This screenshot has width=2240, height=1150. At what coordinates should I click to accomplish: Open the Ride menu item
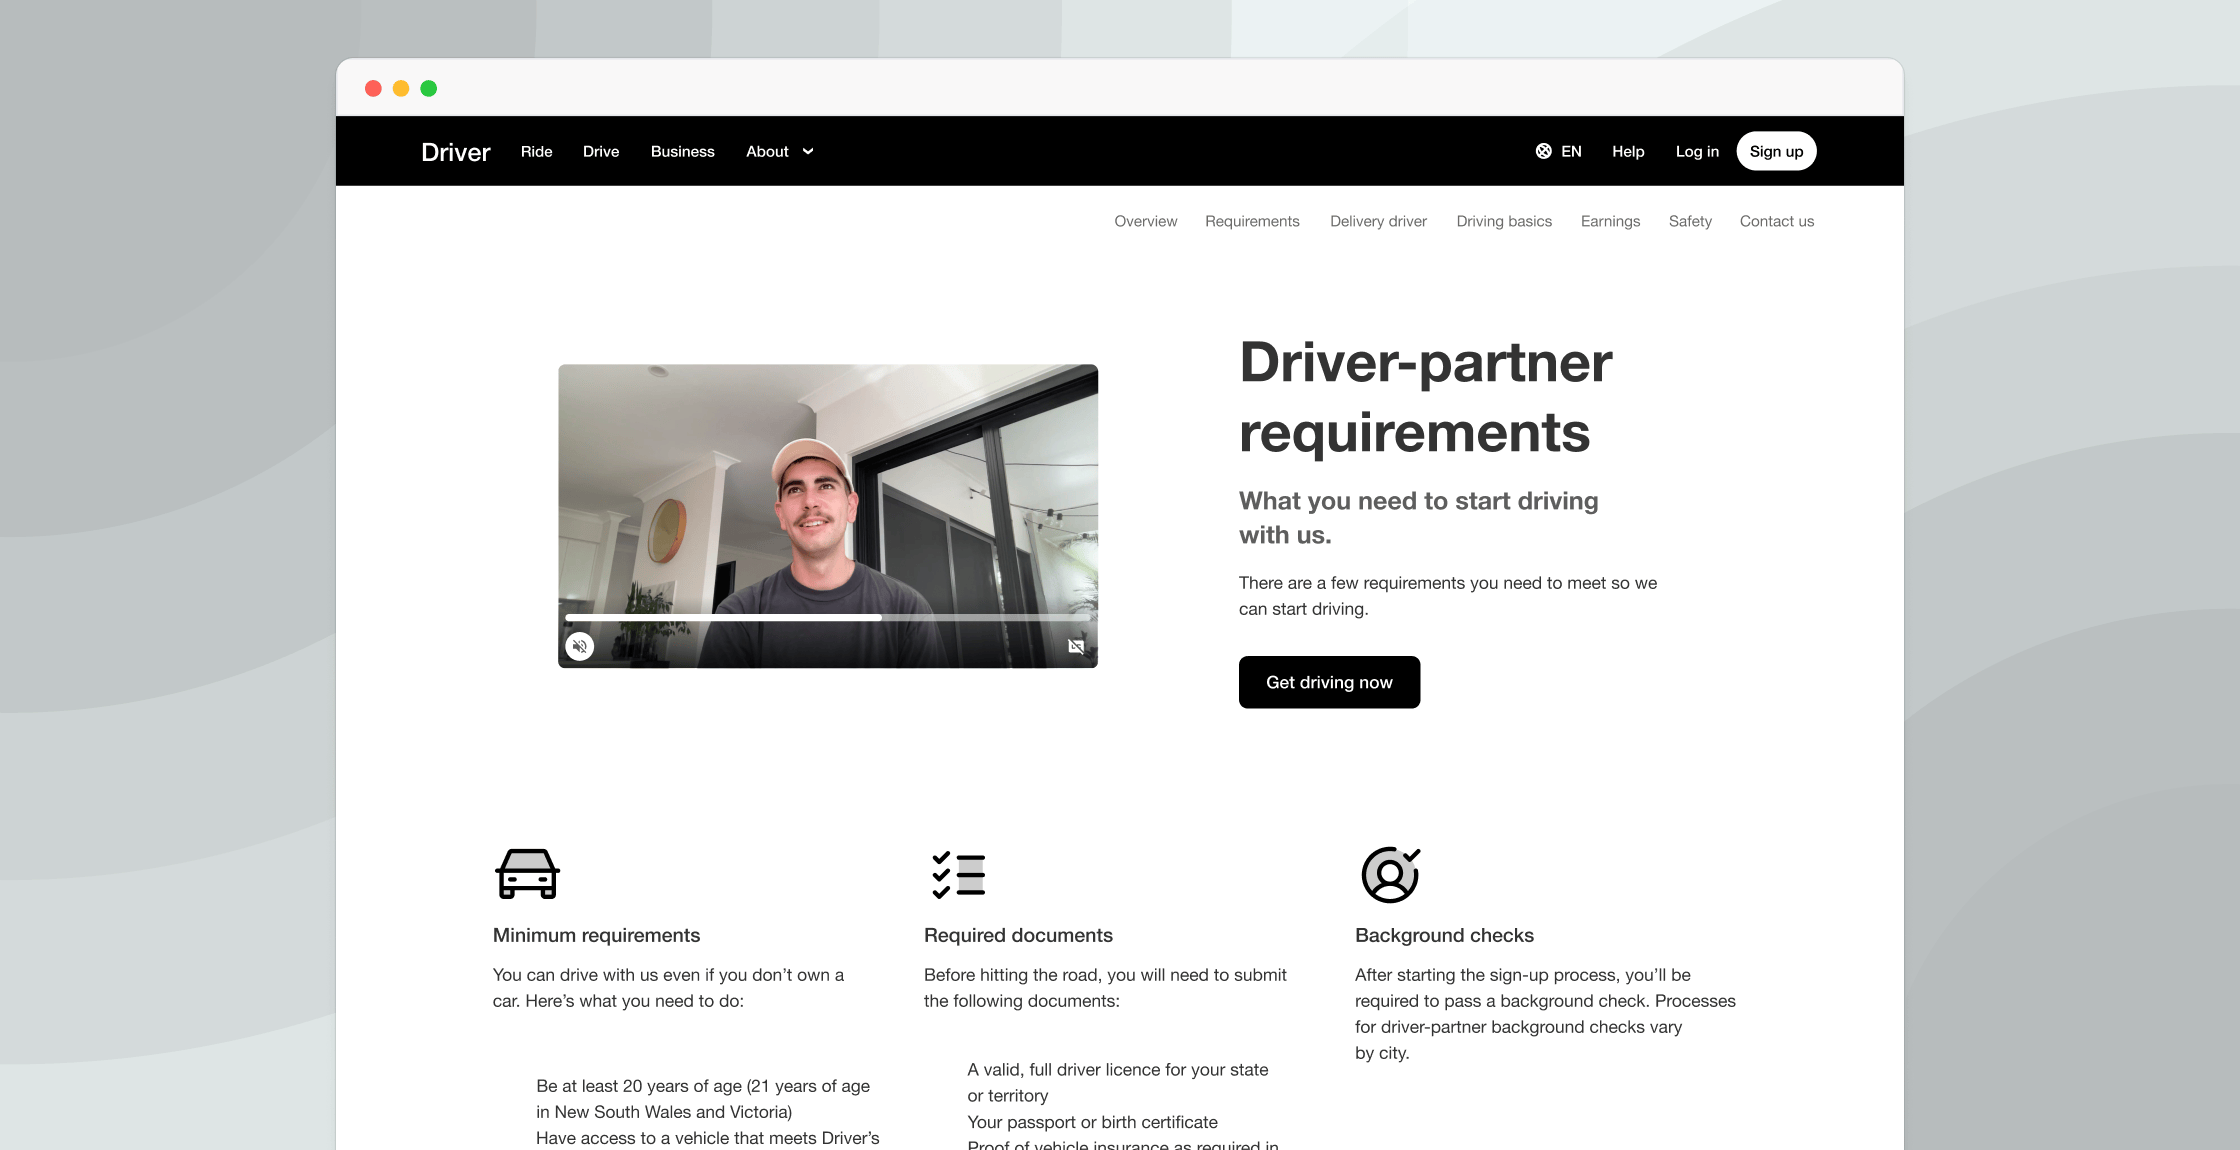click(536, 151)
